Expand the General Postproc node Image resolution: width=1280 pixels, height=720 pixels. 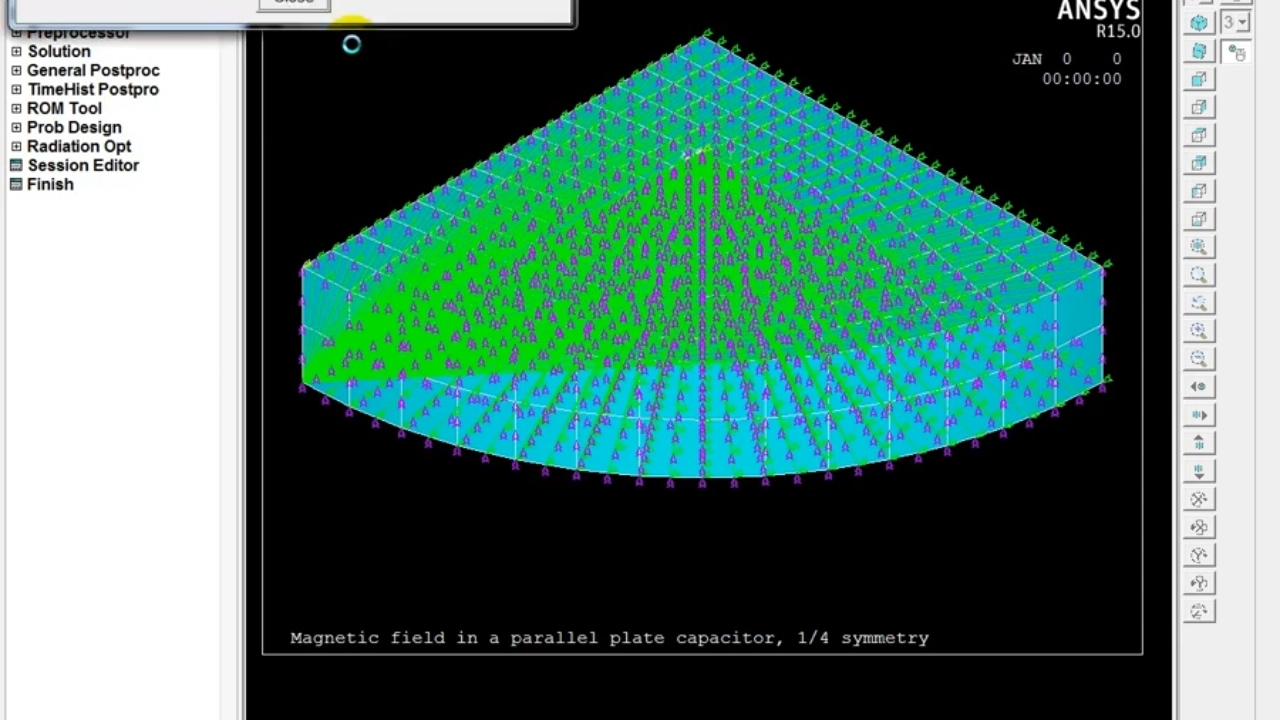coord(16,70)
